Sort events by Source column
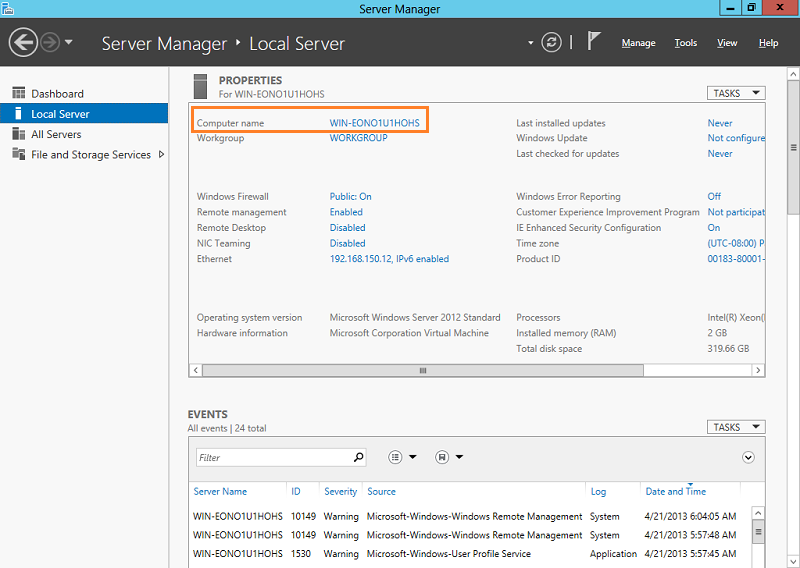This screenshot has width=800, height=568. click(381, 491)
